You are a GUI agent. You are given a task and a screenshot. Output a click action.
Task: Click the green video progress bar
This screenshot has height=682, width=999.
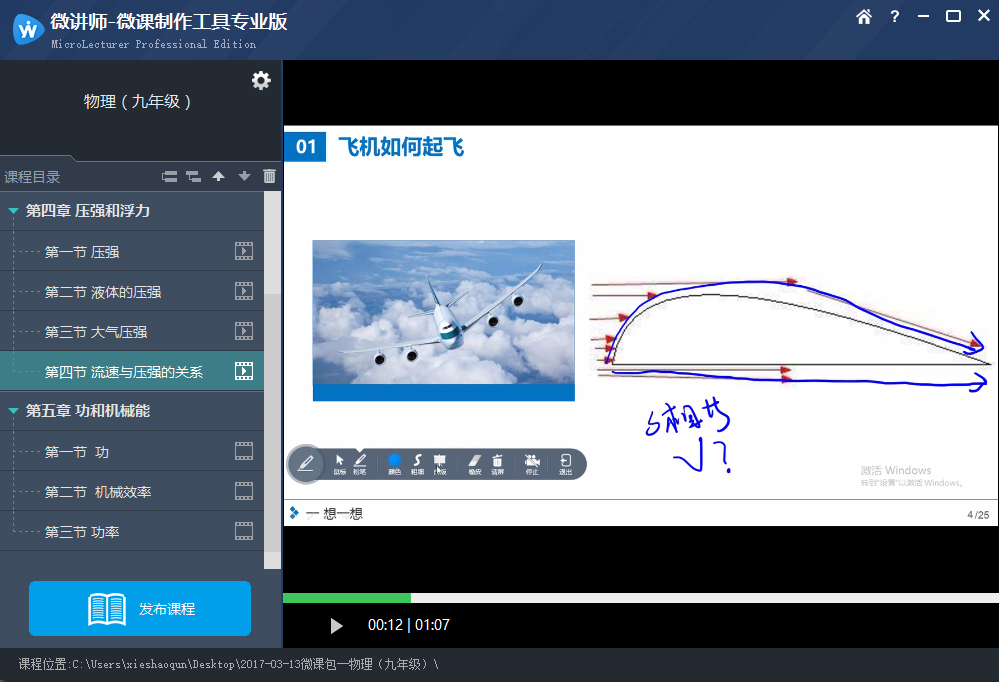pyautogui.click(x=347, y=598)
